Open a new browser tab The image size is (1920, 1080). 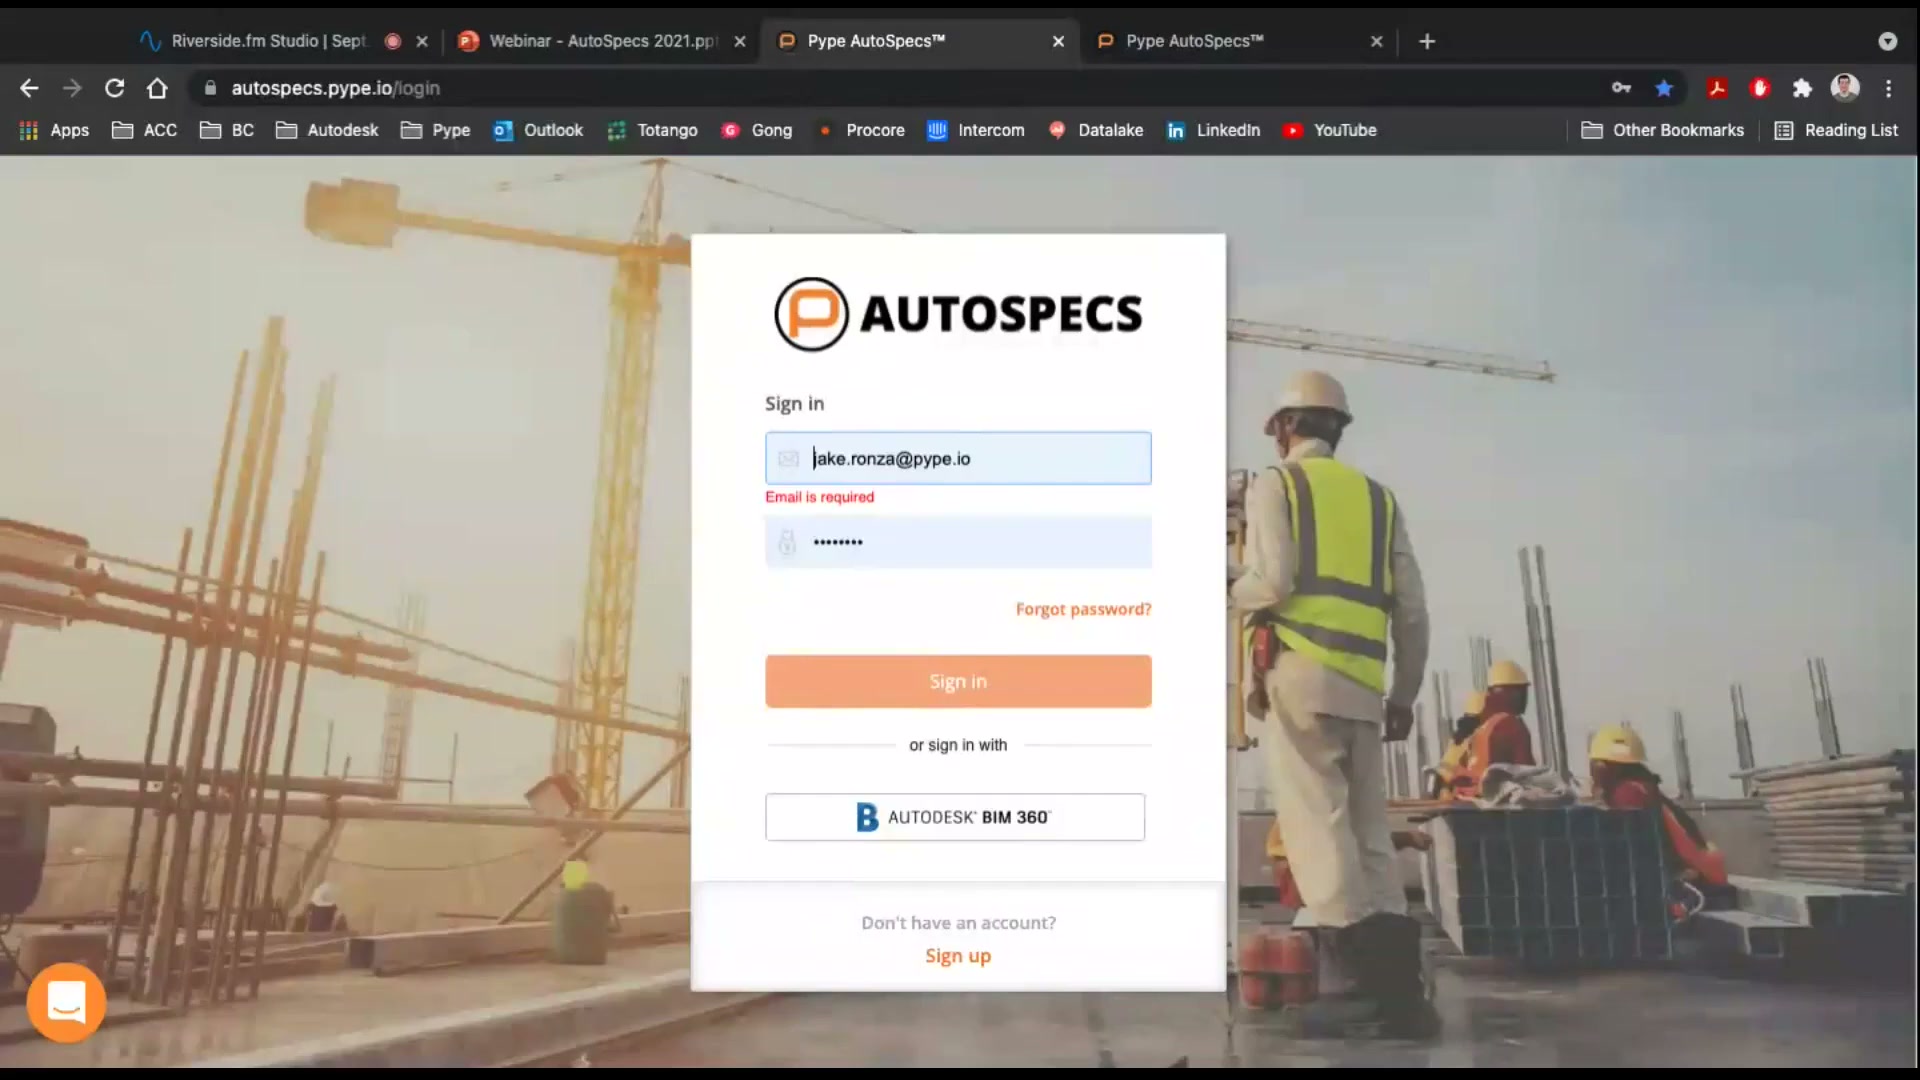pos(1427,41)
